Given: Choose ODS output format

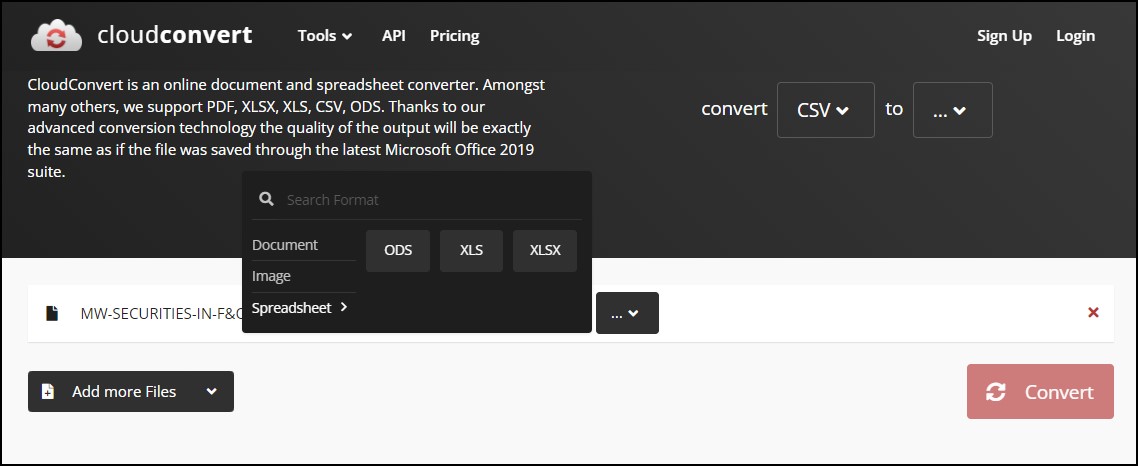Looking at the screenshot, I should pos(398,250).
